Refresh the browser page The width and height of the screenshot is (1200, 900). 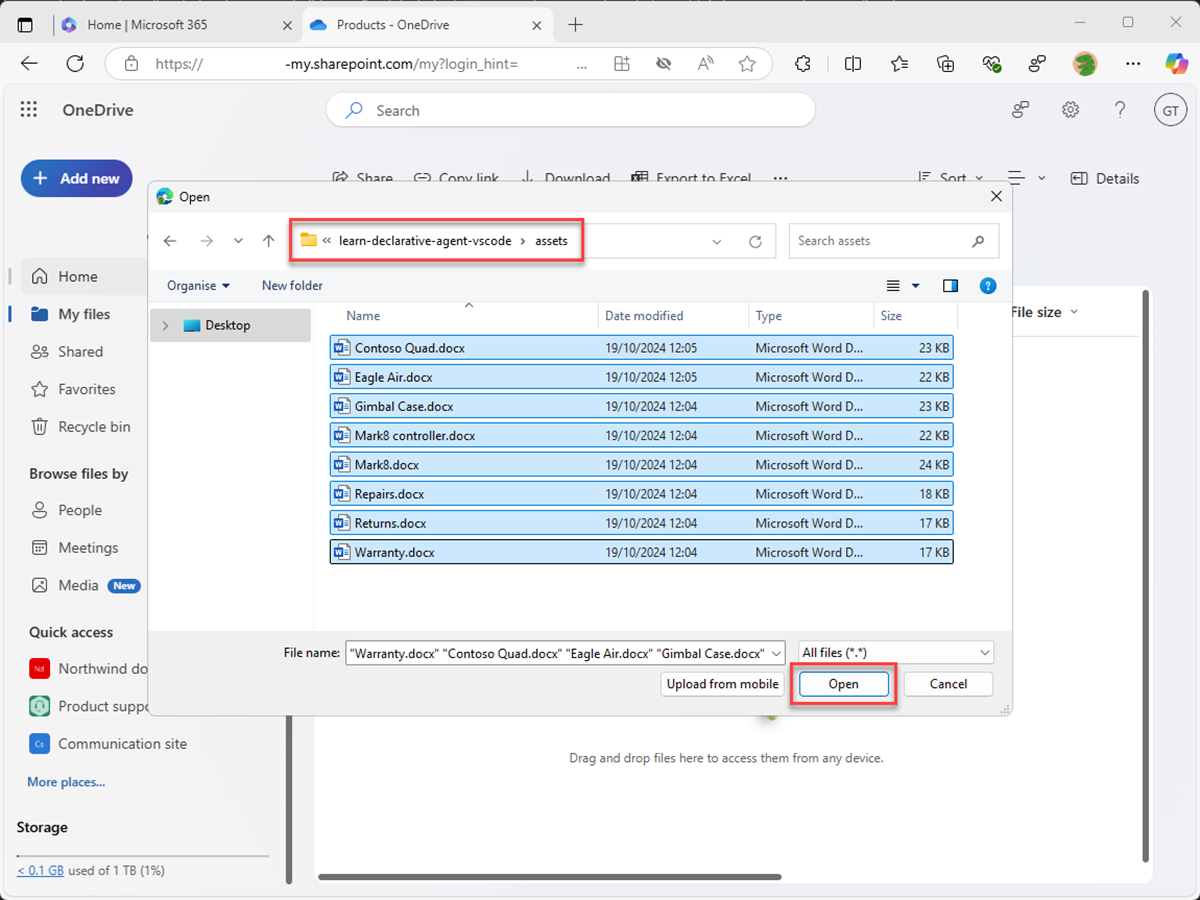(x=75, y=63)
